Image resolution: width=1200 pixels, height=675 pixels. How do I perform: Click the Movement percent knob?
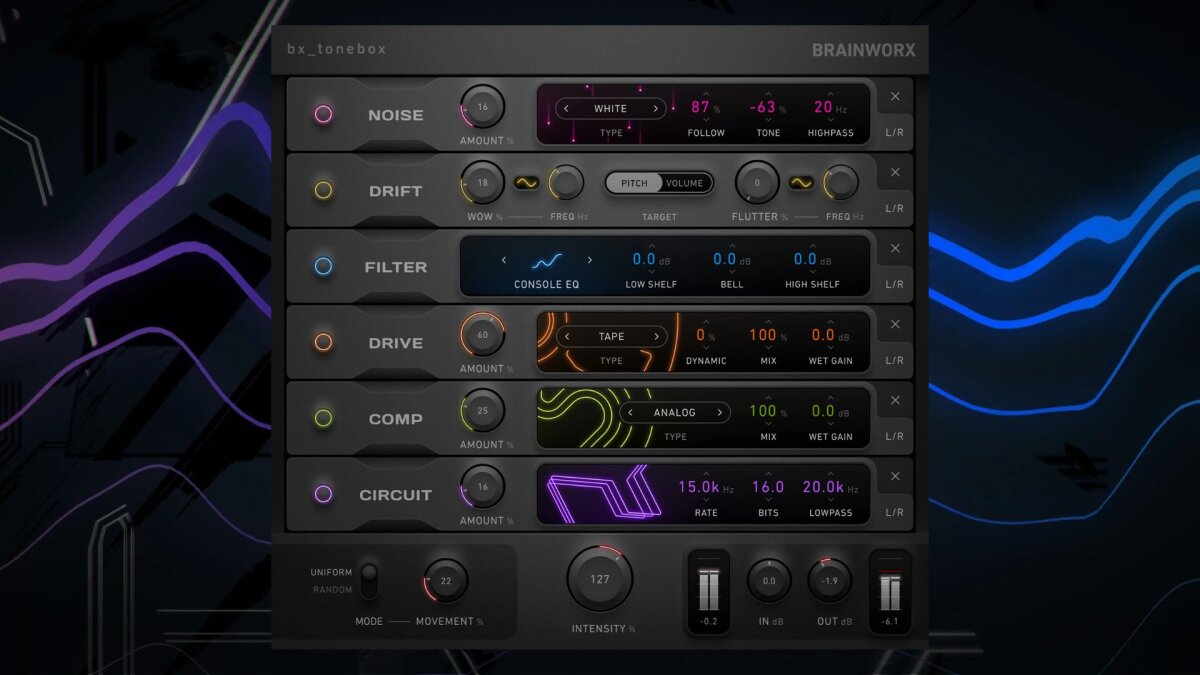click(446, 581)
